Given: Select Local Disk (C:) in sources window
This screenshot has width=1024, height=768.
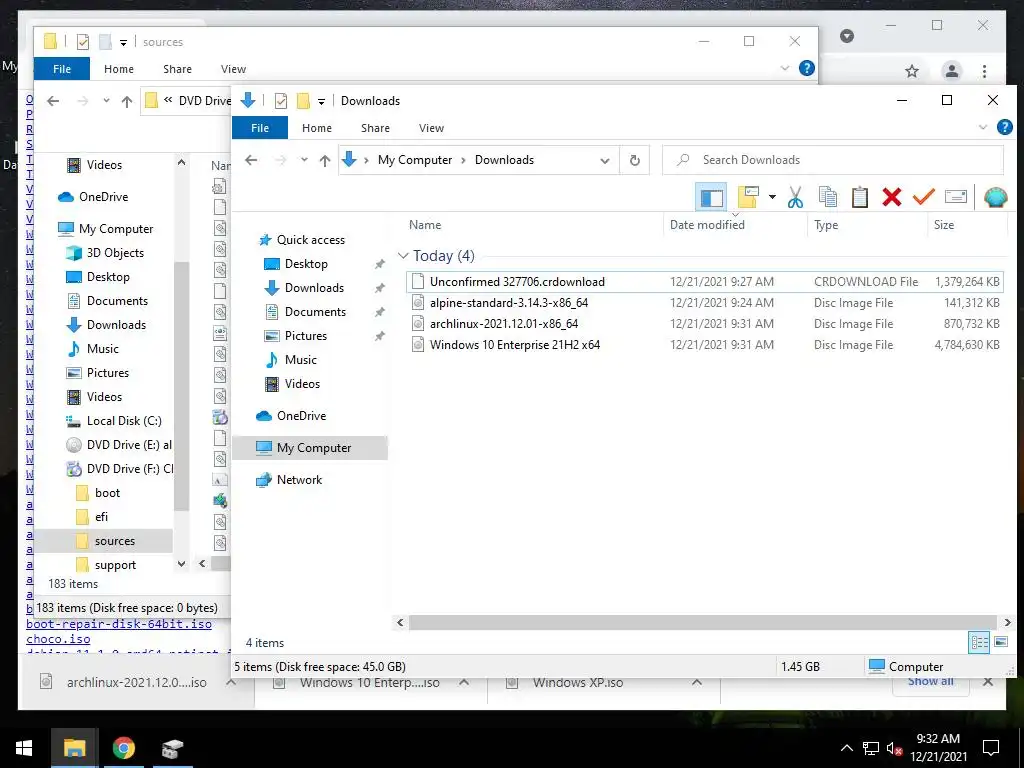Looking at the screenshot, I should click(x=124, y=421).
